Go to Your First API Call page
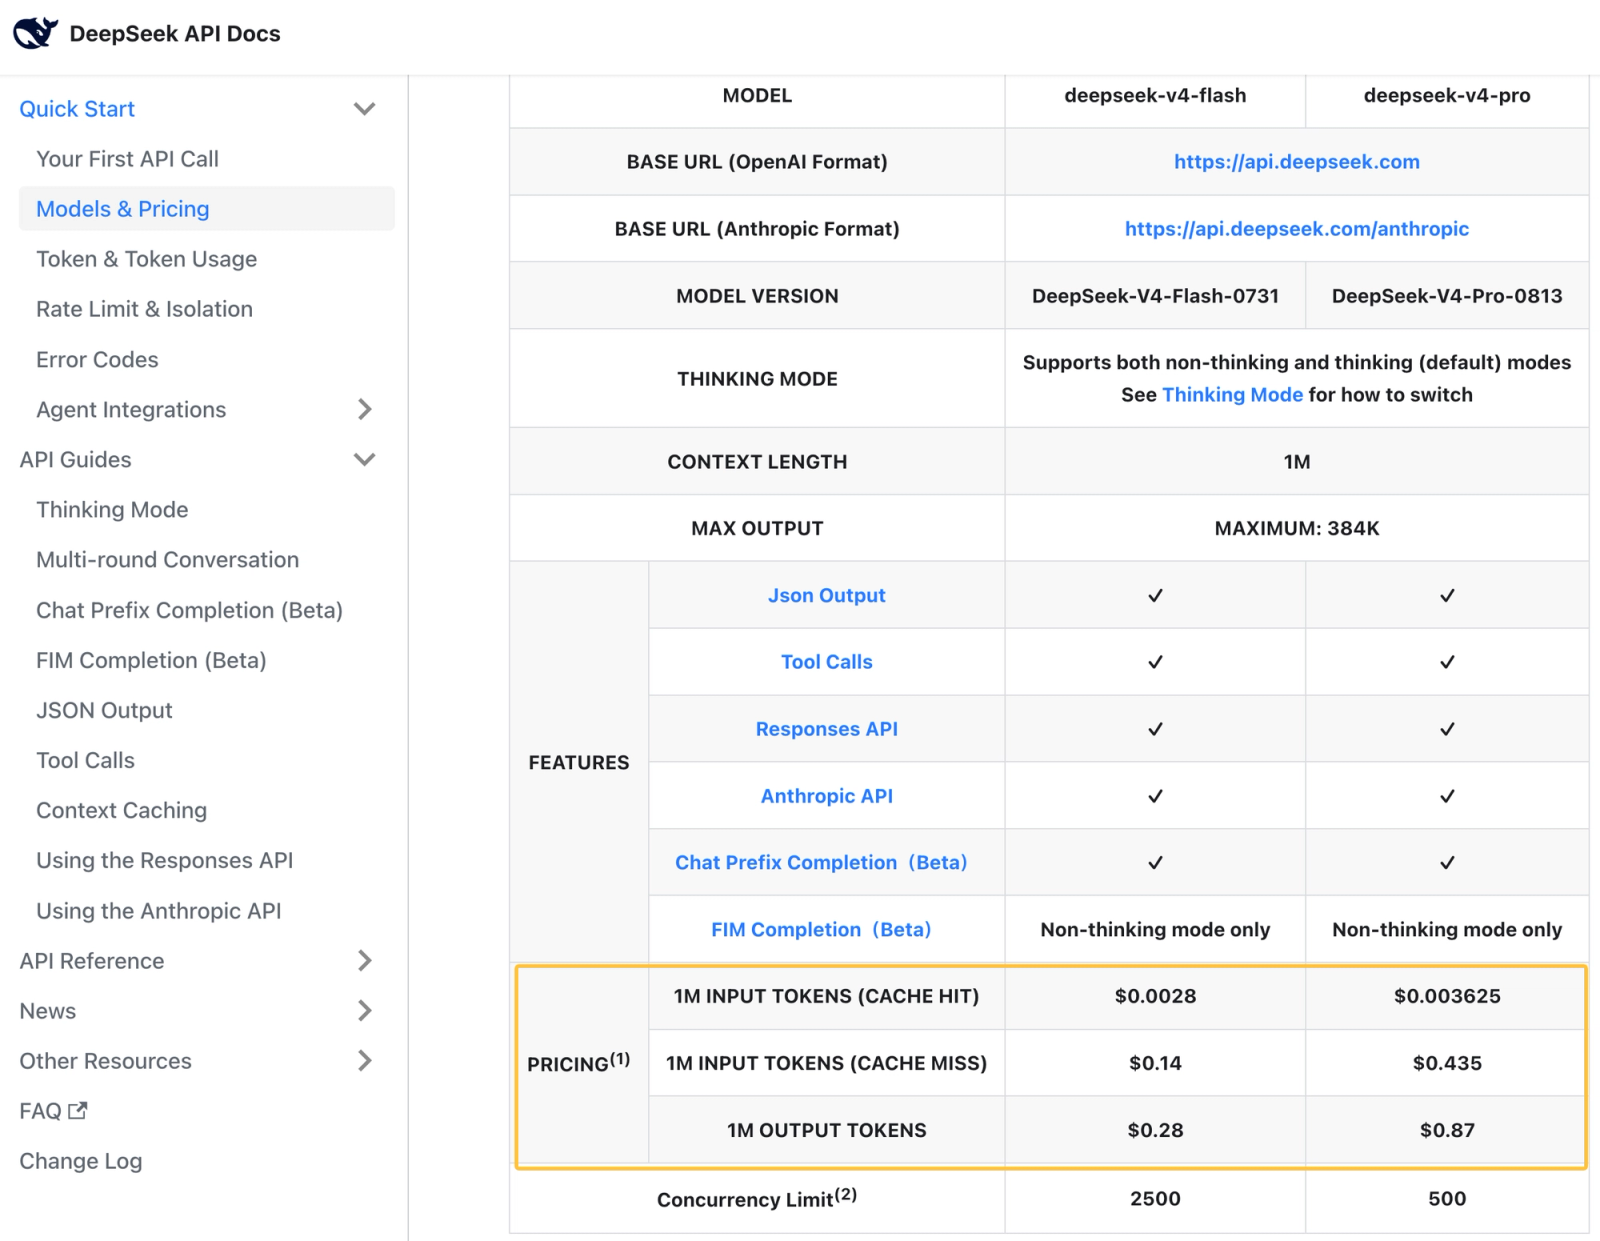The height and width of the screenshot is (1241, 1600). tap(127, 158)
